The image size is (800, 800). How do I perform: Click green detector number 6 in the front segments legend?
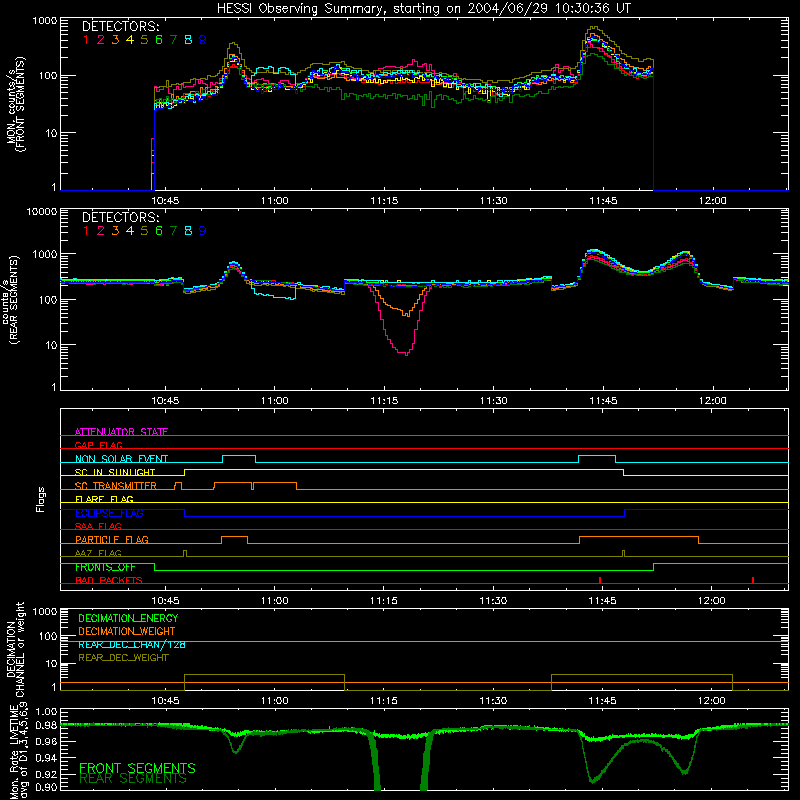pyautogui.click(x=159, y=40)
